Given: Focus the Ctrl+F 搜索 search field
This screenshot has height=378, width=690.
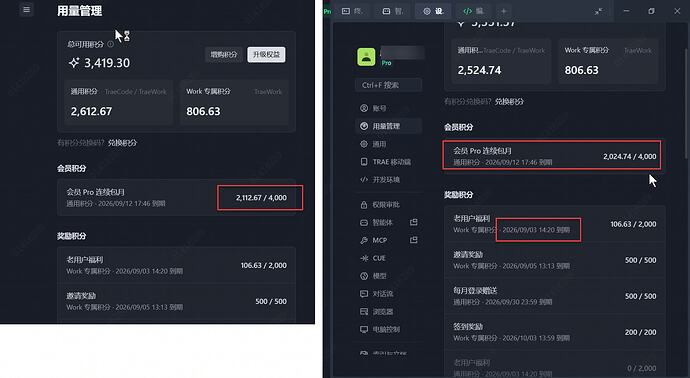Looking at the screenshot, I should point(389,85).
